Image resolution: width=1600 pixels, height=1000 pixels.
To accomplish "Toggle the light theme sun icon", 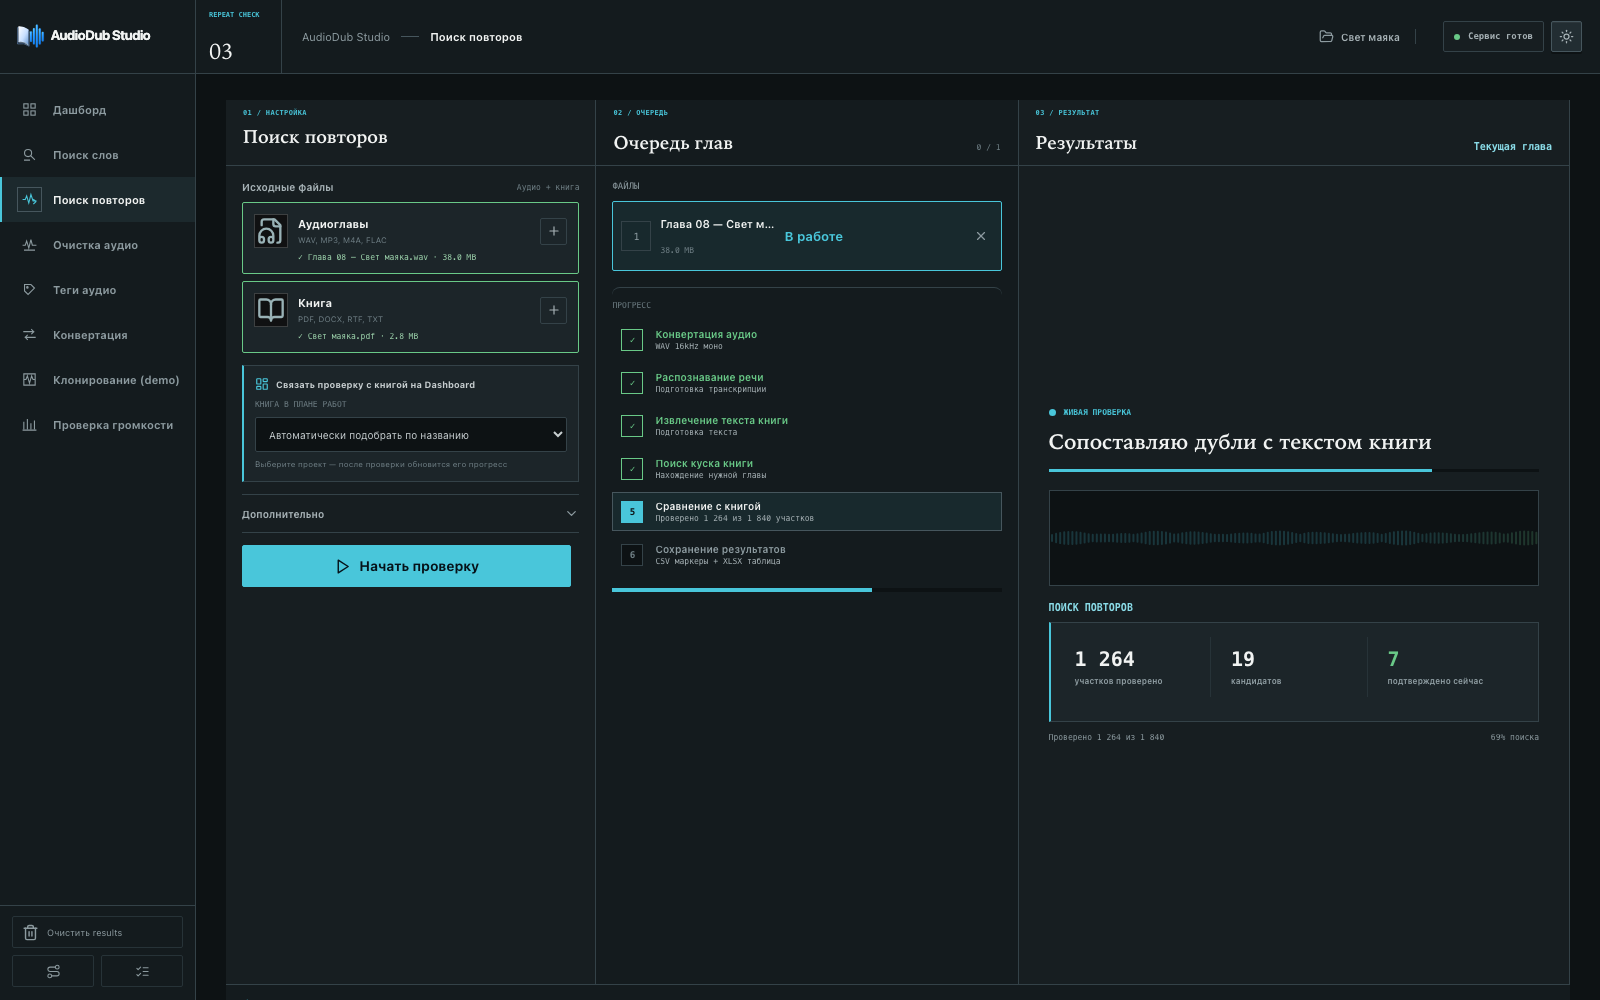I will [1566, 36].
